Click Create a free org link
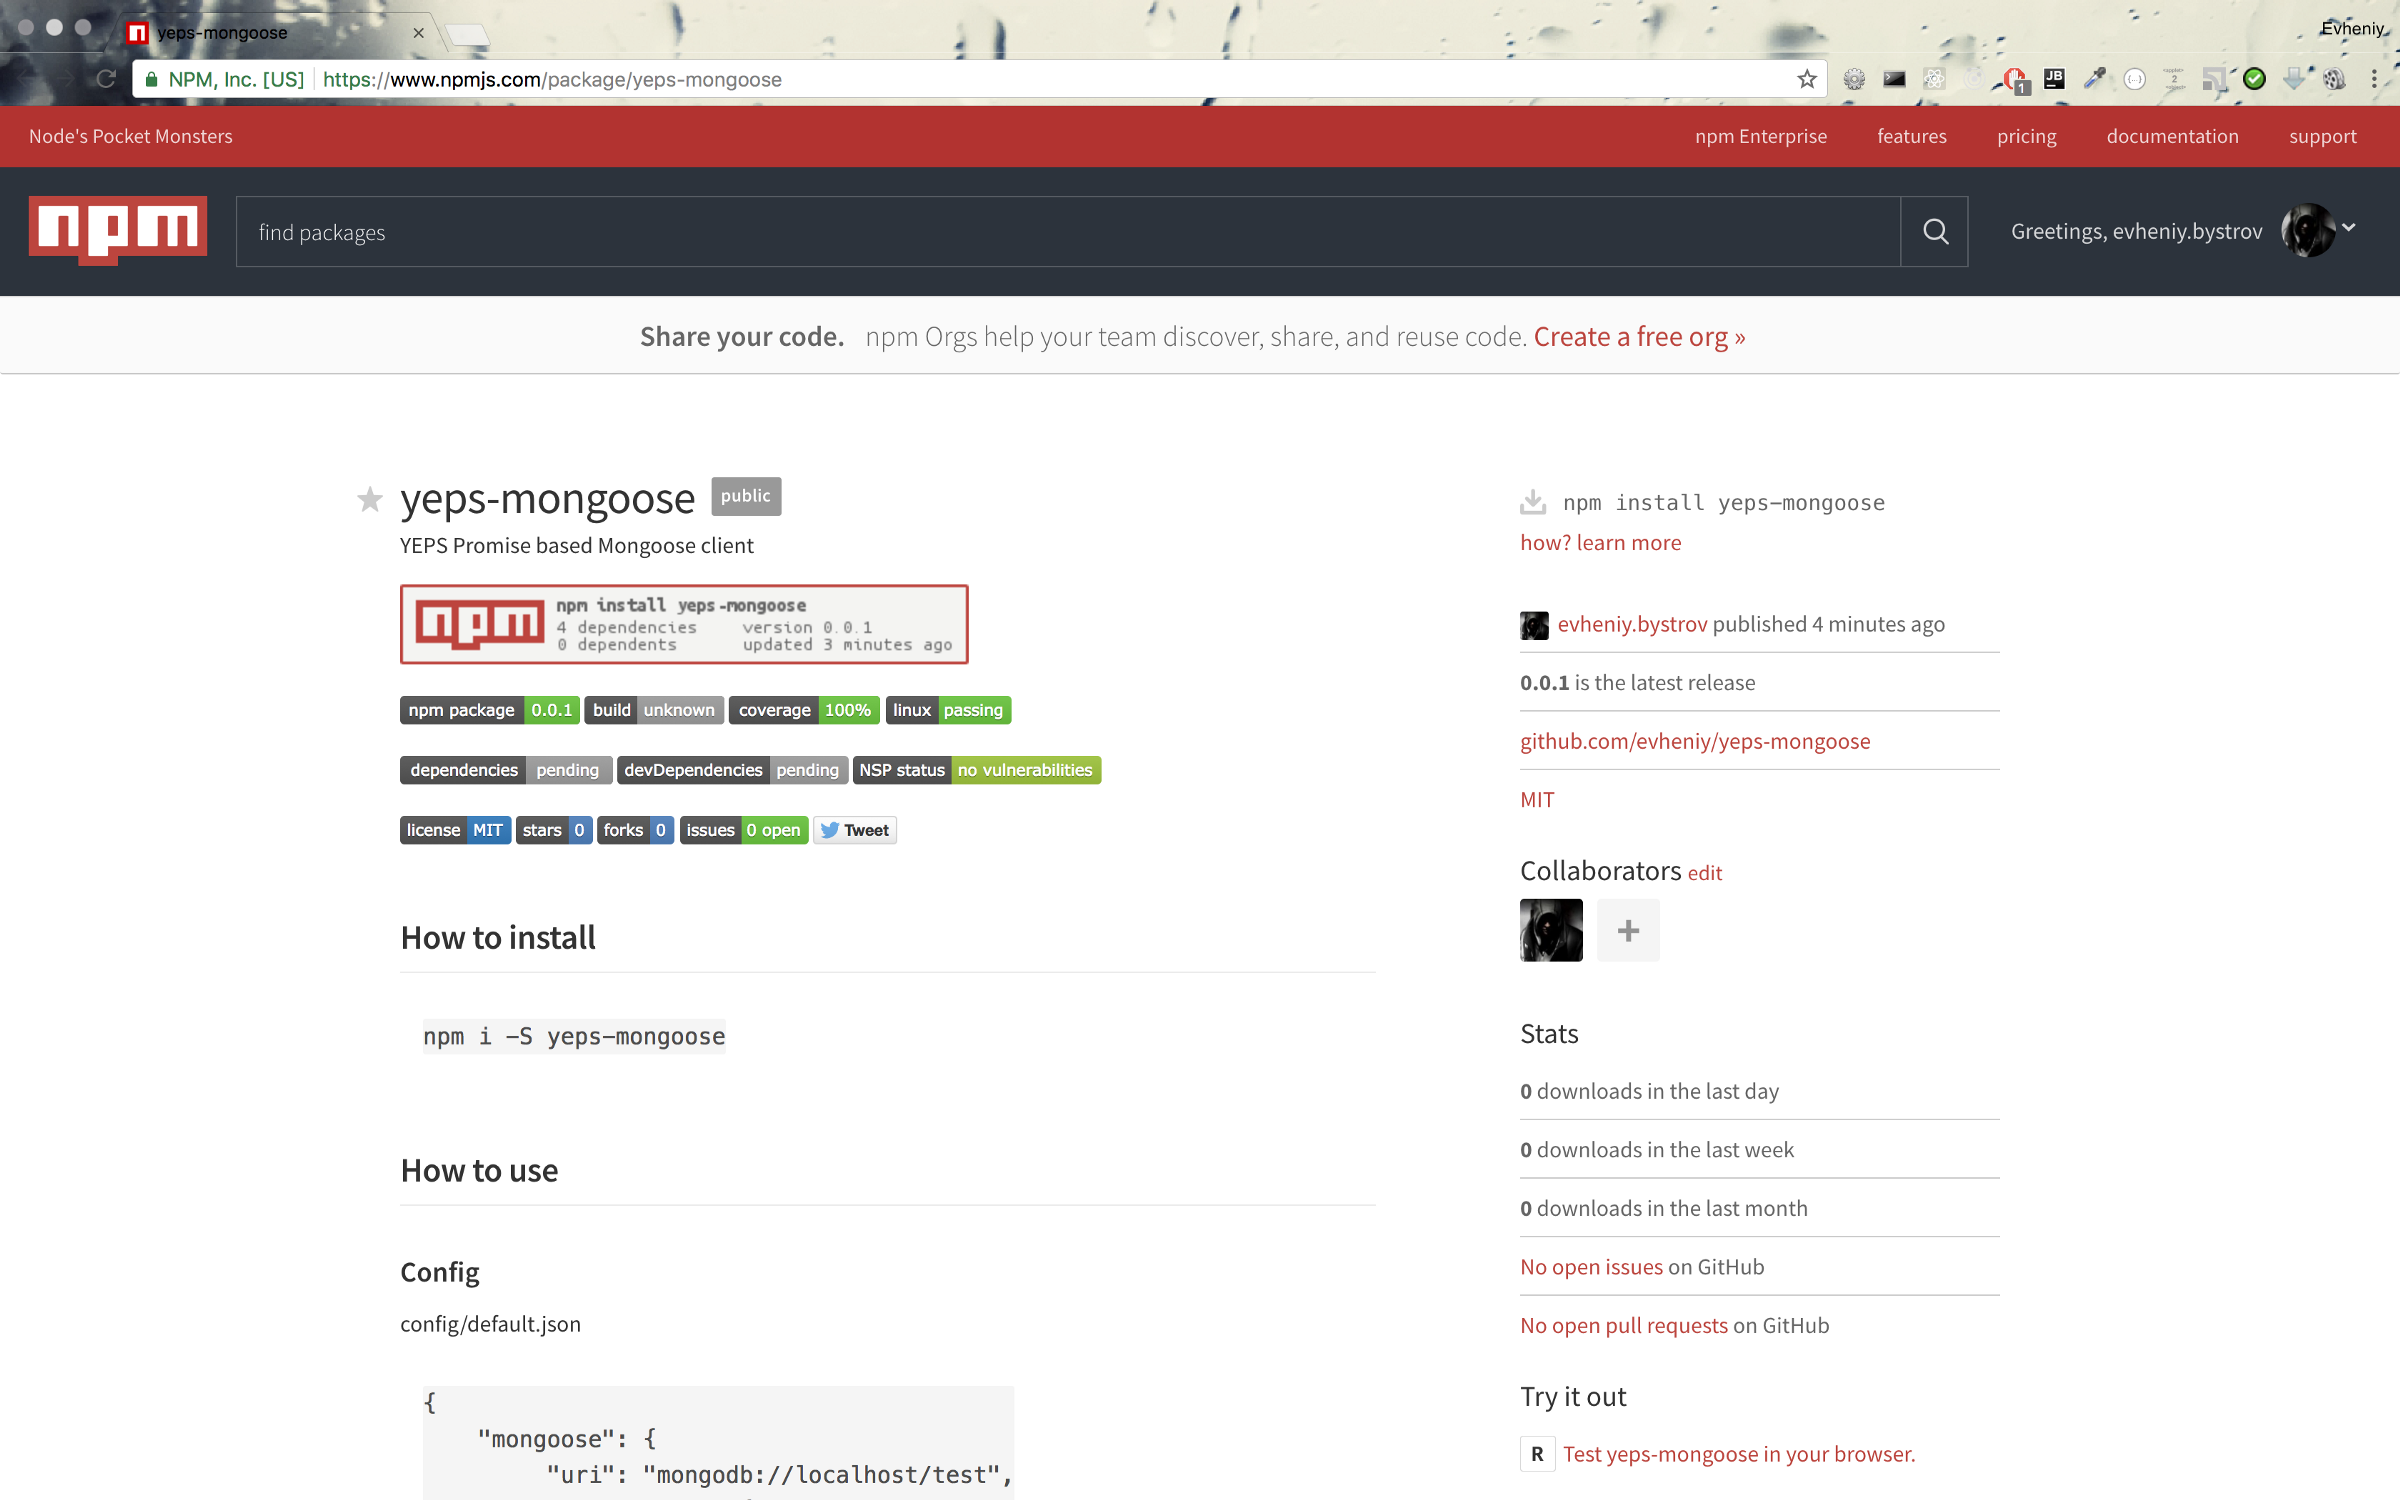 (1639, 337)
